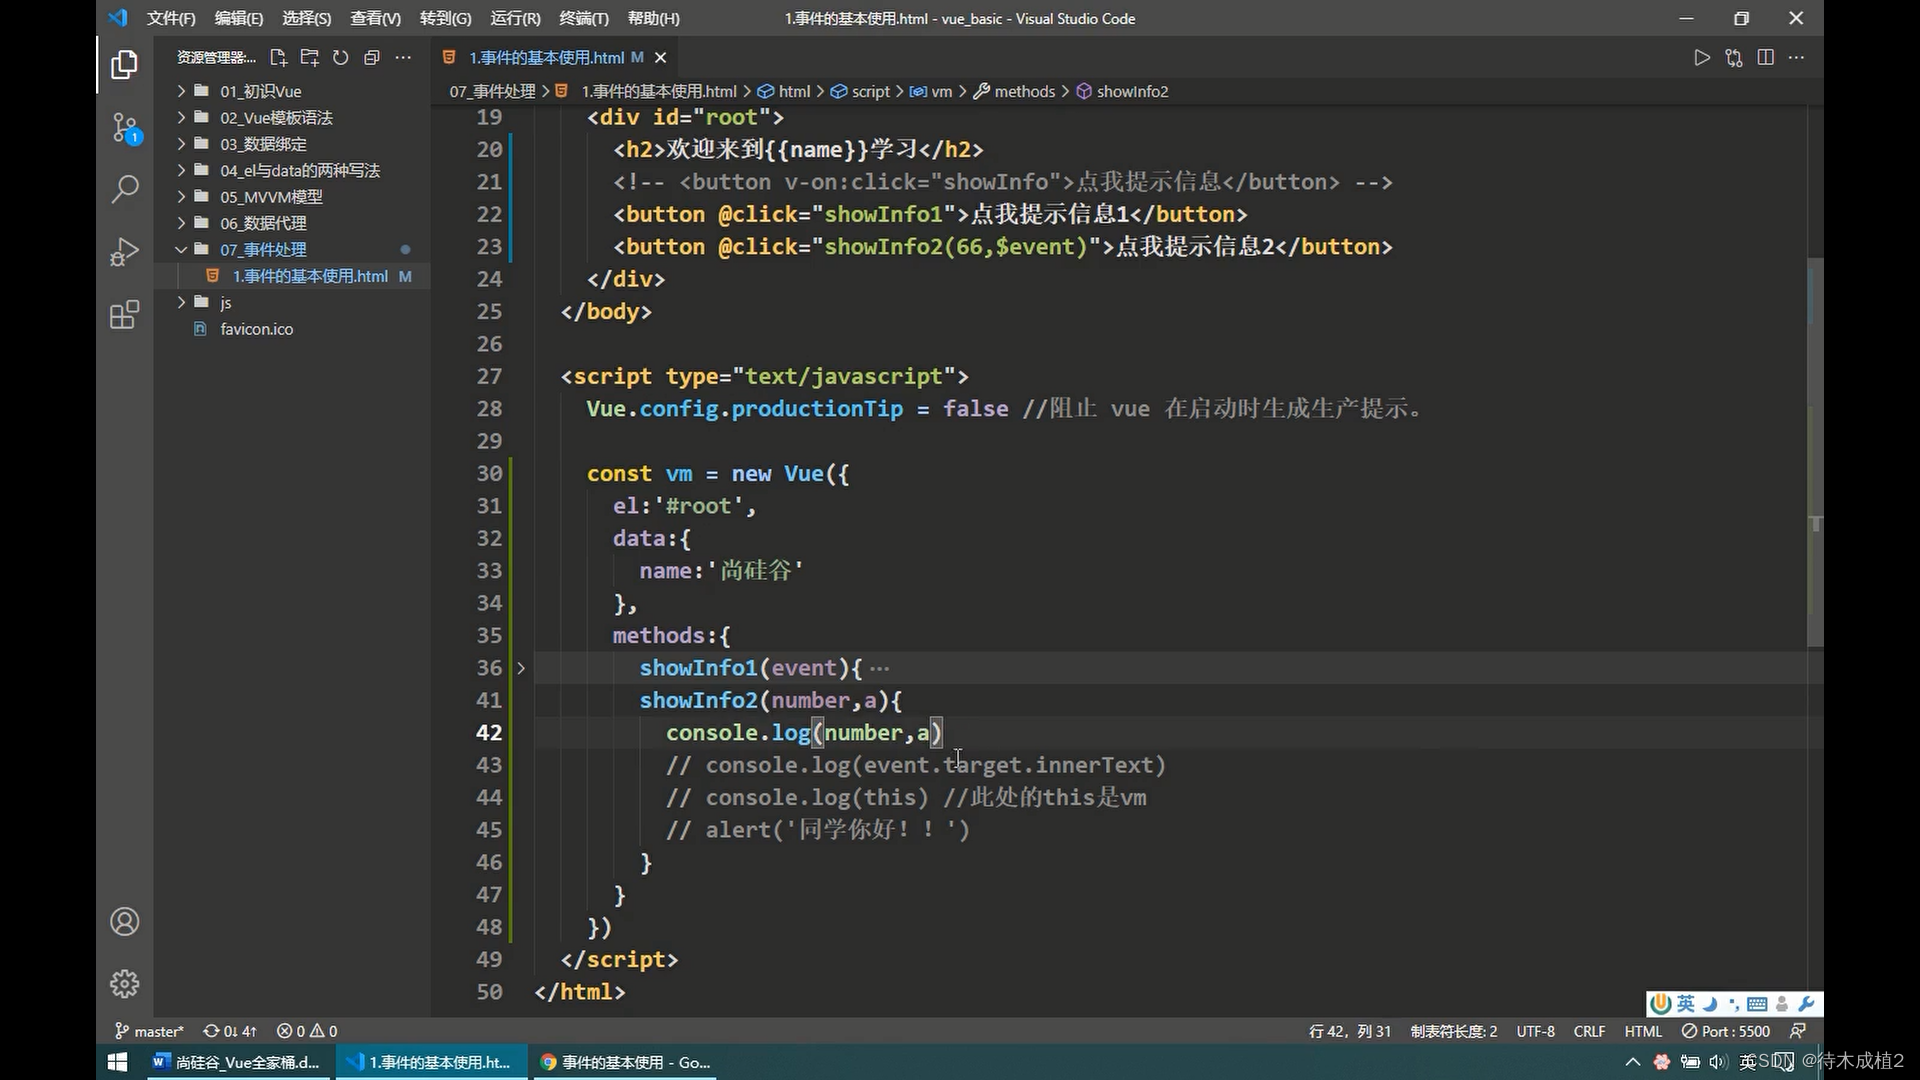Click the showInfo2 breadcrumb item
Viewport: 1920px width, 1080px height.
pos(1122,91)
